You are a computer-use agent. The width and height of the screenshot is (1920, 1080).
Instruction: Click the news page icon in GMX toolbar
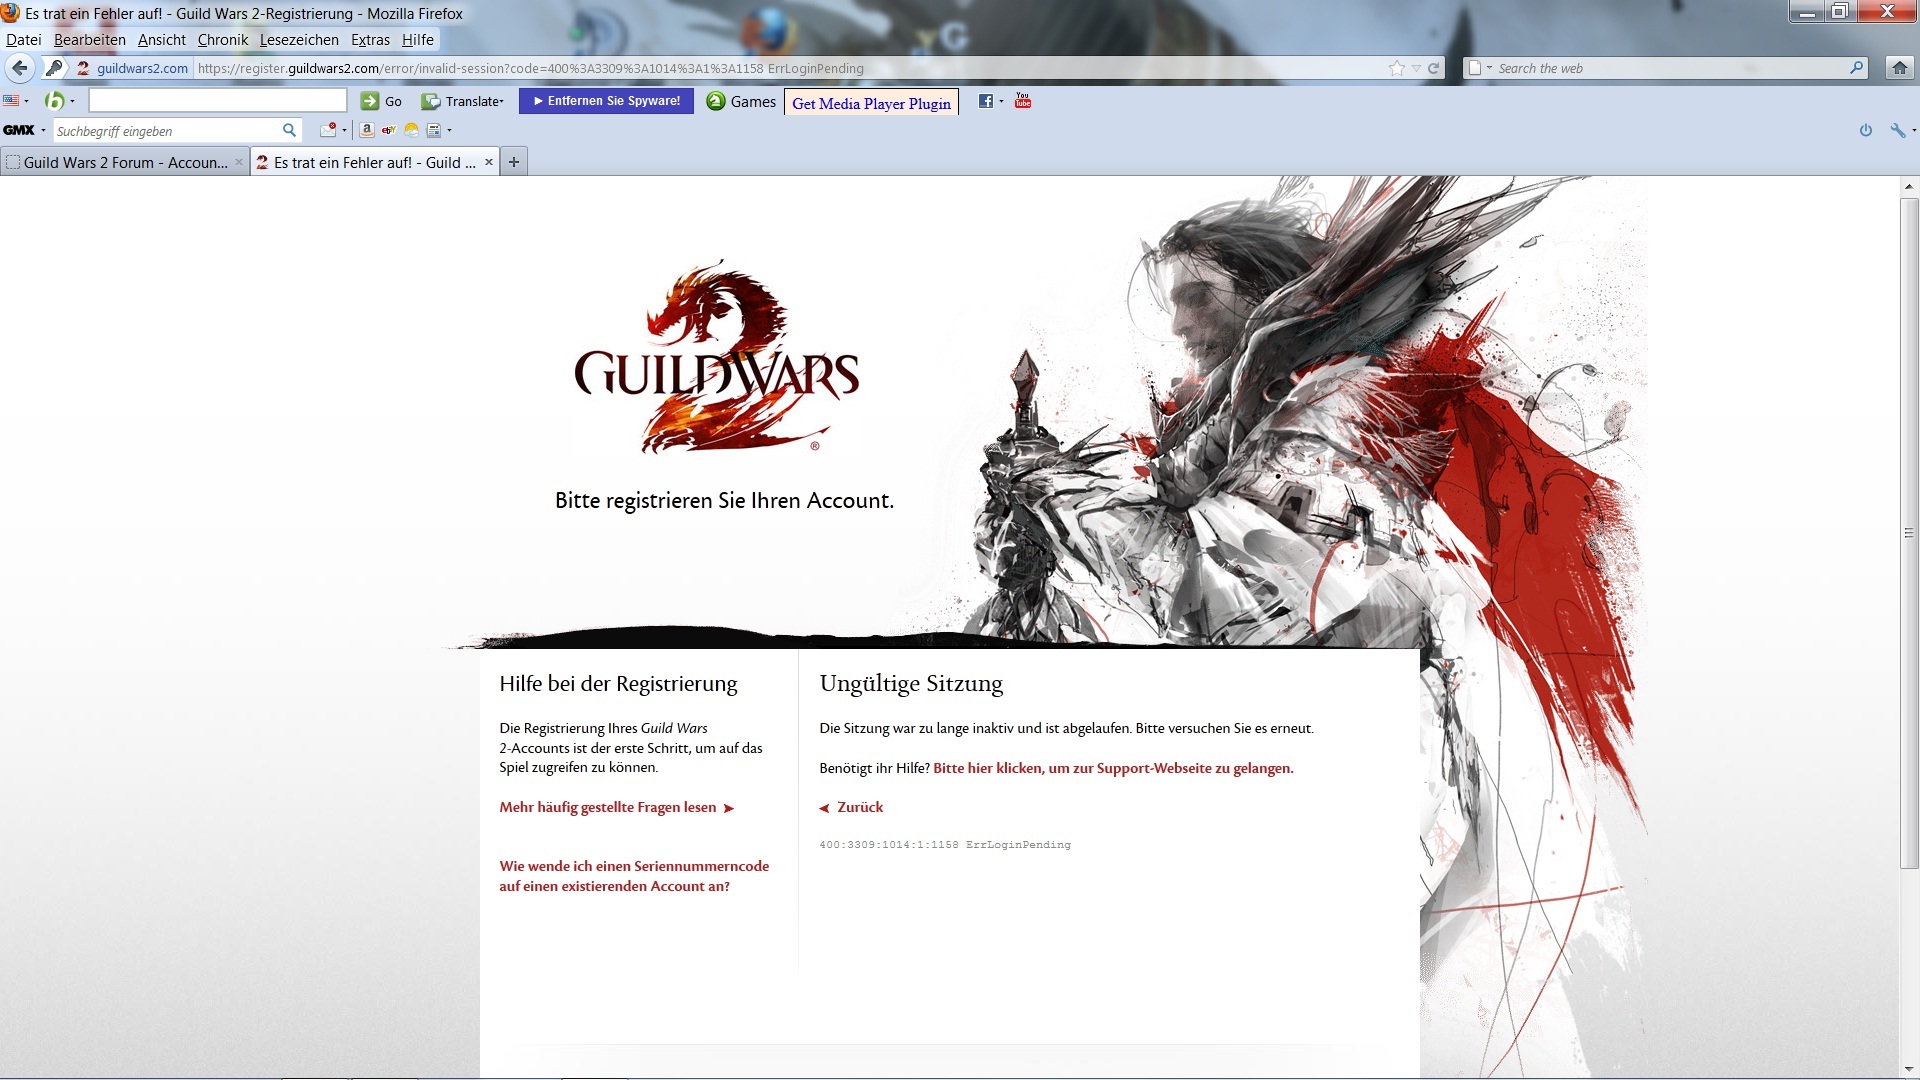[434, 130]
